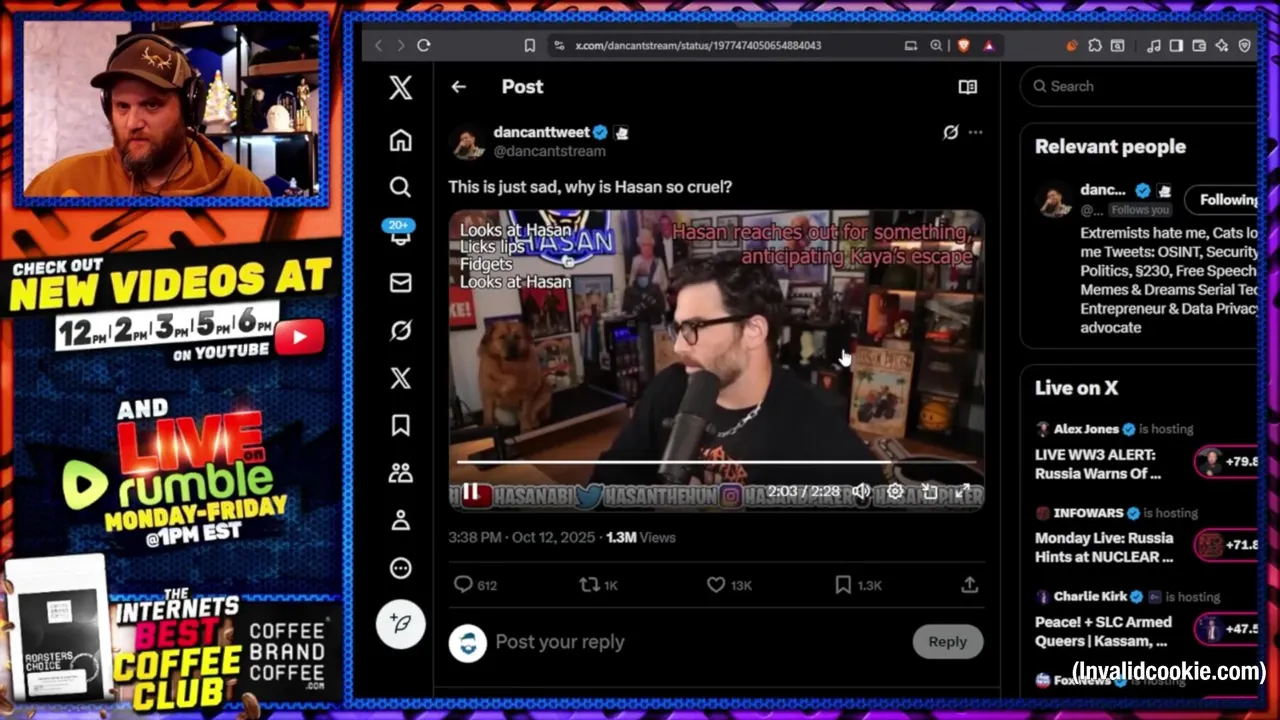
Task: Click the x.com URL in the address bar
Action: [x=698, y=46]
